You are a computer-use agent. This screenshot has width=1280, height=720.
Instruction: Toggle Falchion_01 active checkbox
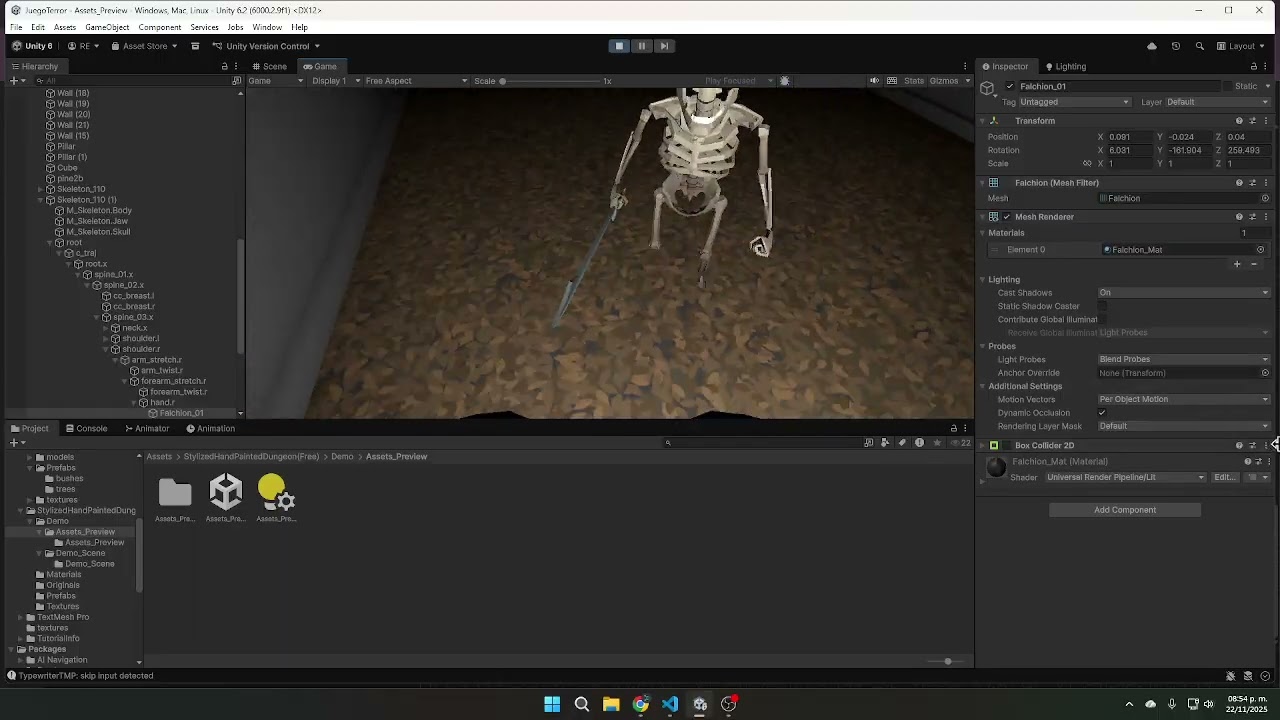1009,87
